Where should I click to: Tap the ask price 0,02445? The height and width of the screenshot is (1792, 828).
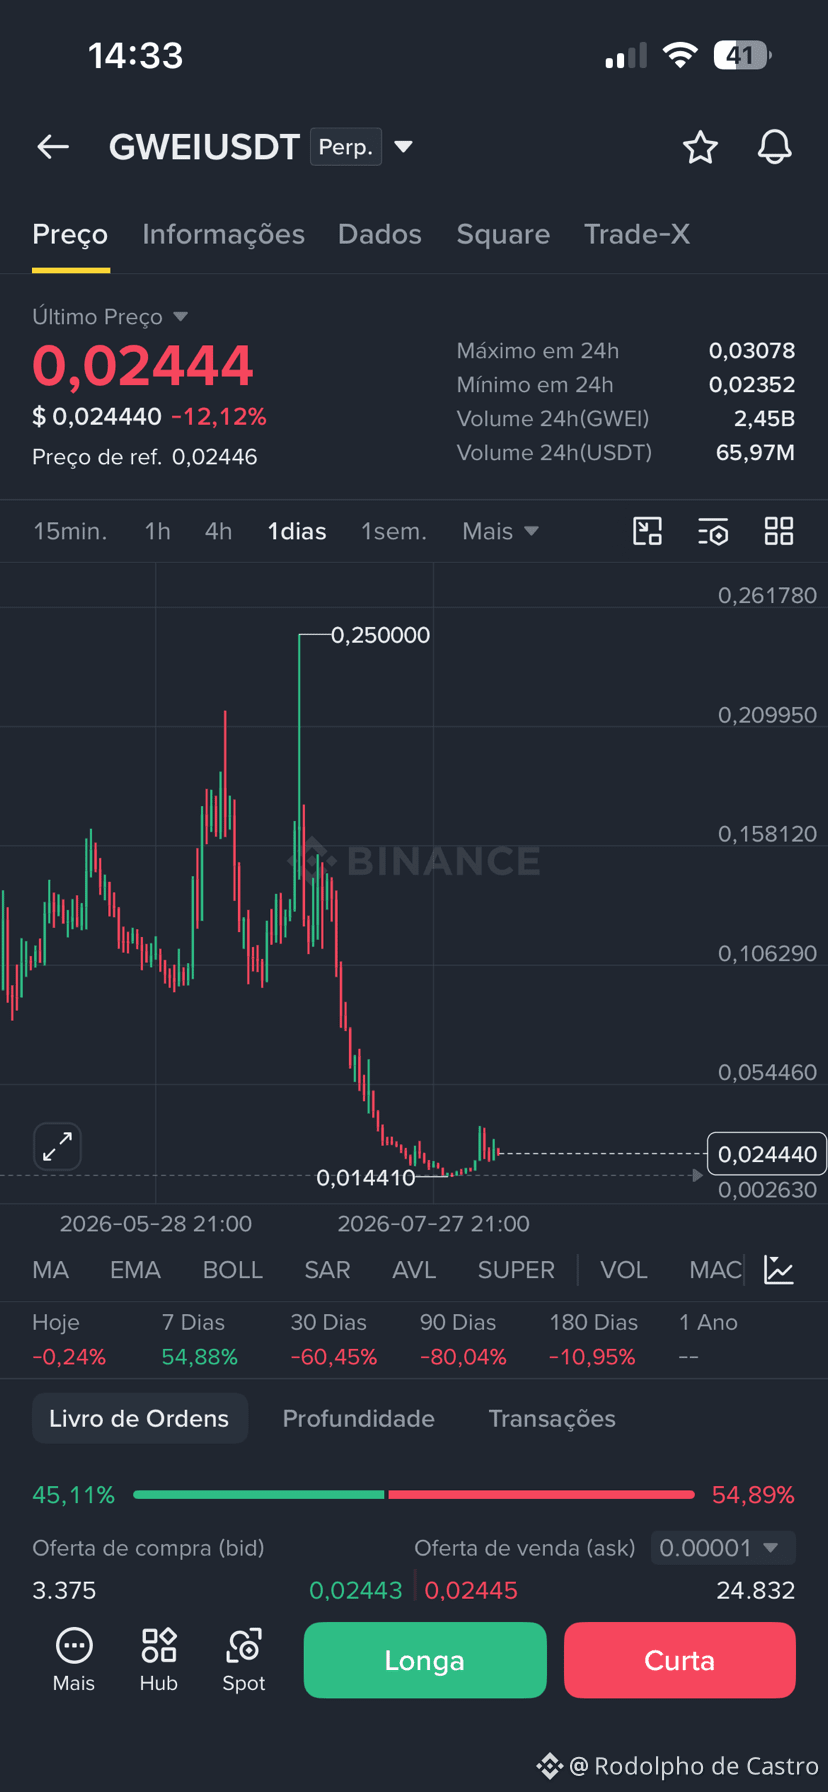[x=471, y=1590]
